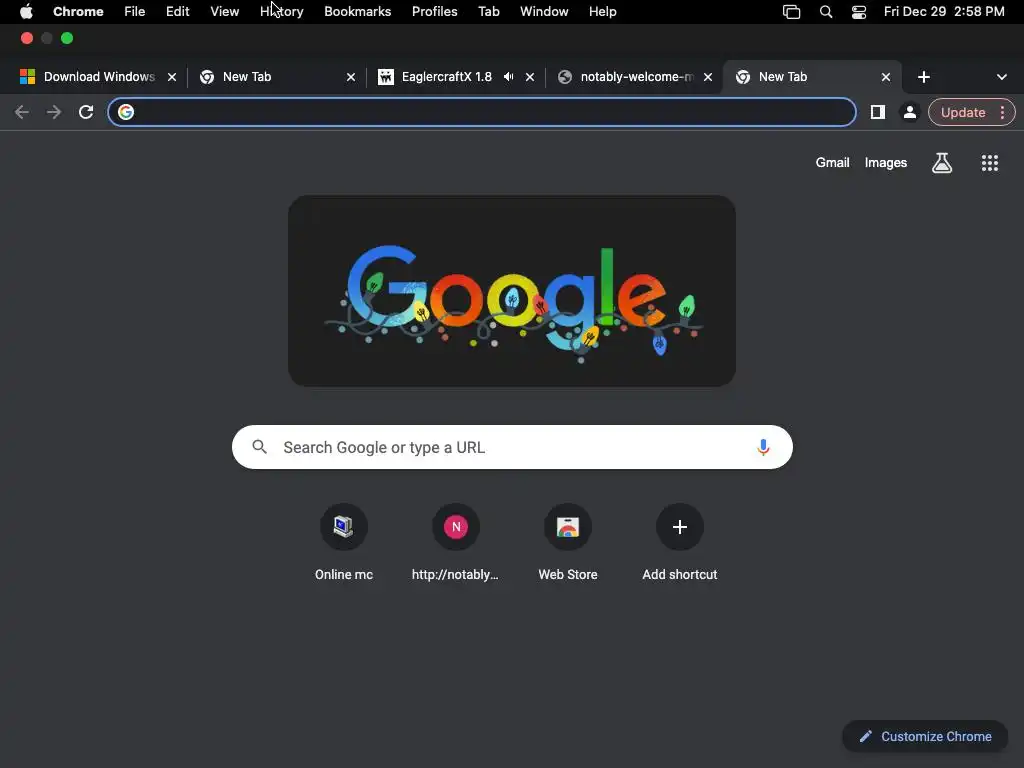
Task: Open macOS Control Center icon
Action: click(858, 12)
